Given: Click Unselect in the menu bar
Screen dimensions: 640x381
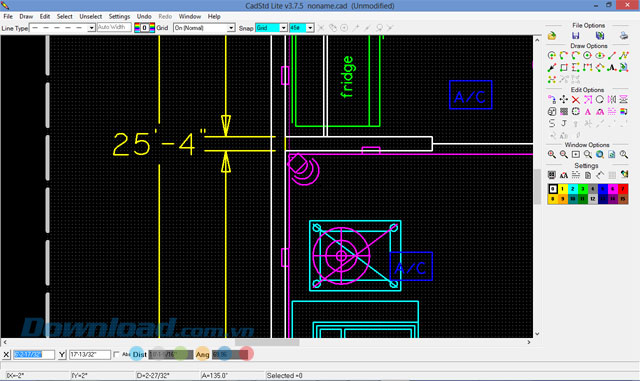Looking at the screenshot, I should point(91,16).
